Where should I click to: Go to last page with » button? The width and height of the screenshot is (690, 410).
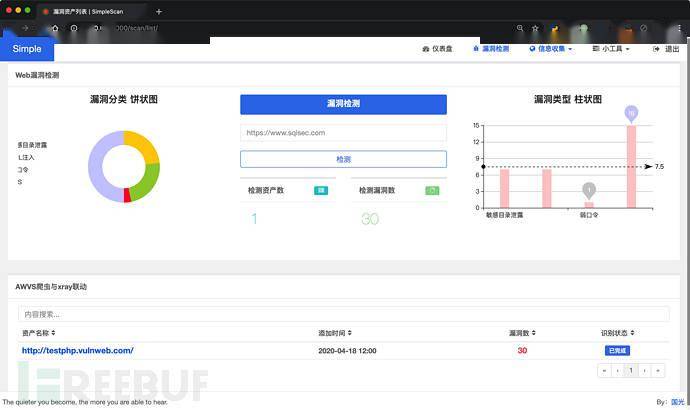tap(658, 370)
